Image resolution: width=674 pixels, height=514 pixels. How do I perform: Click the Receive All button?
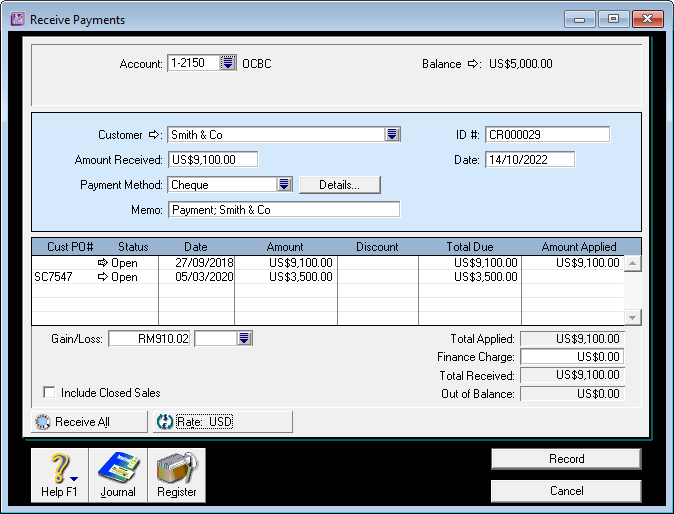pos(90,422)
